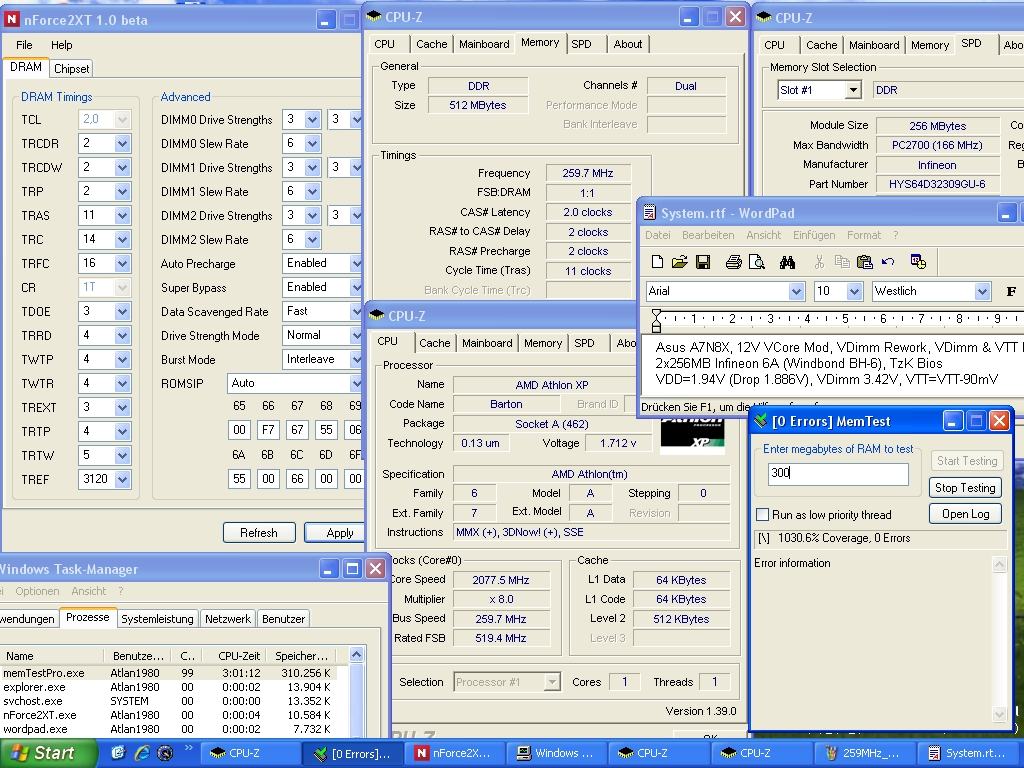The image size is (1024, 768).
Task: Click Print icon in WordPad toolbar
Action: point(733,262)
